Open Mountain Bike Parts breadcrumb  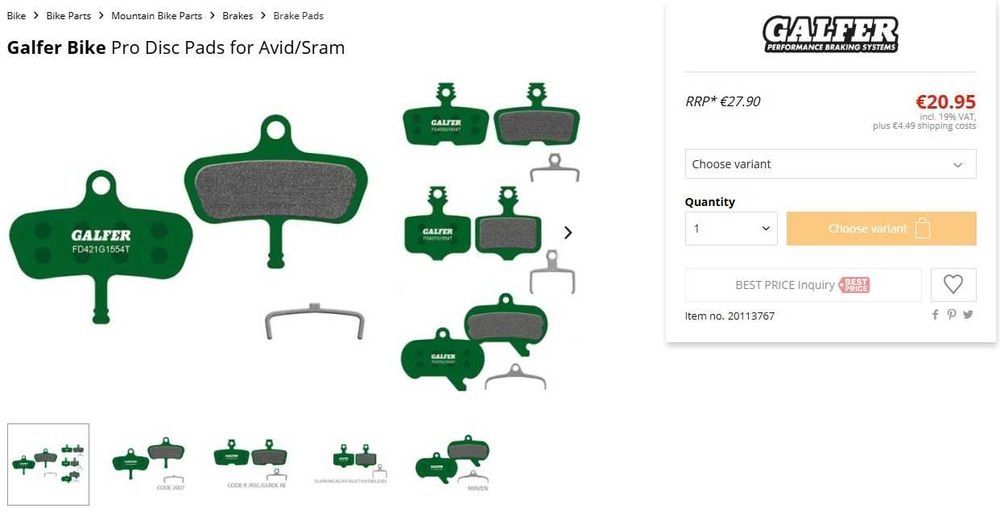point(156,16)
